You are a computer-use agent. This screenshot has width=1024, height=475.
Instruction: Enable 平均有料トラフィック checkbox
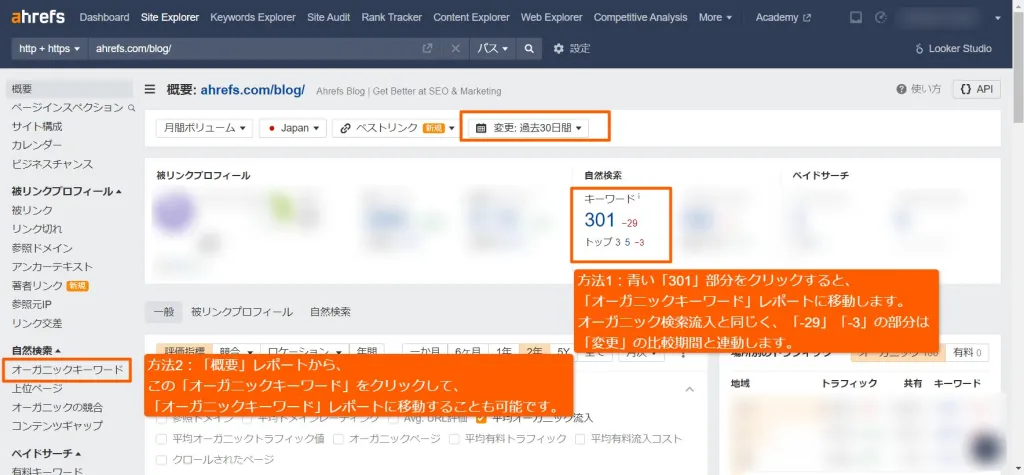[454, 439]
